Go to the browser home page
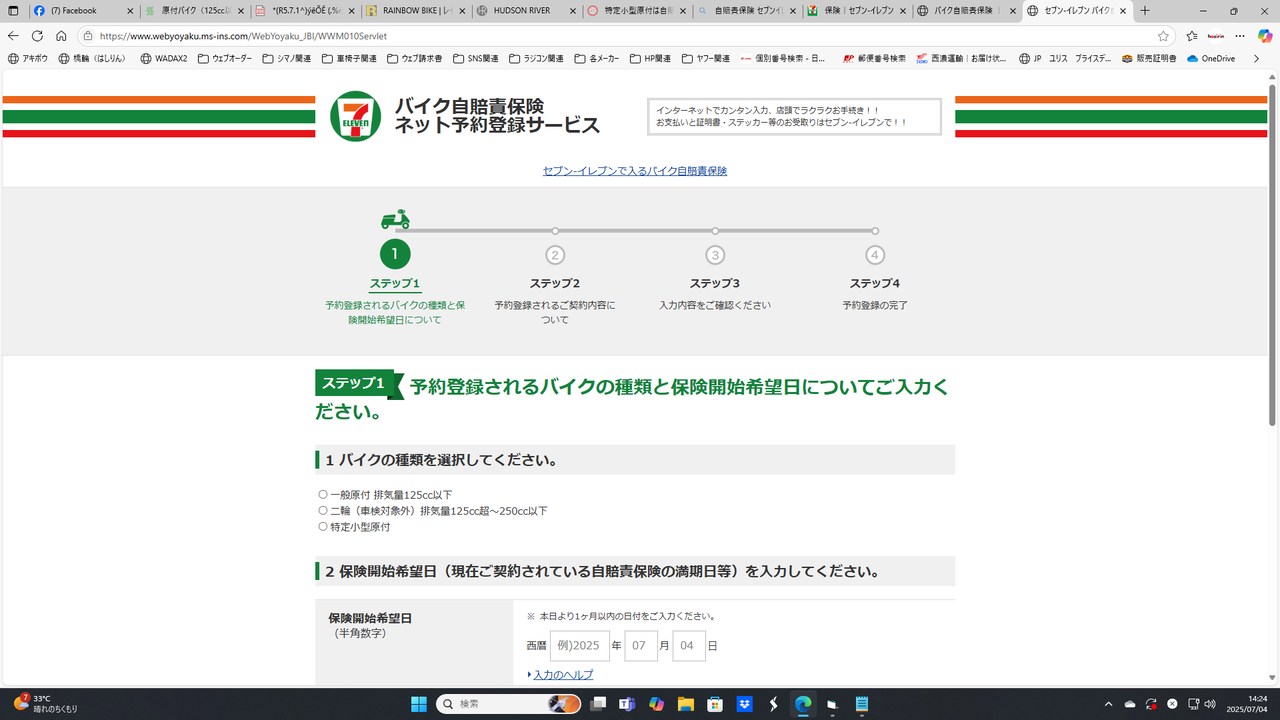This screenshot has width=1280, height=720. click(61, 36)
